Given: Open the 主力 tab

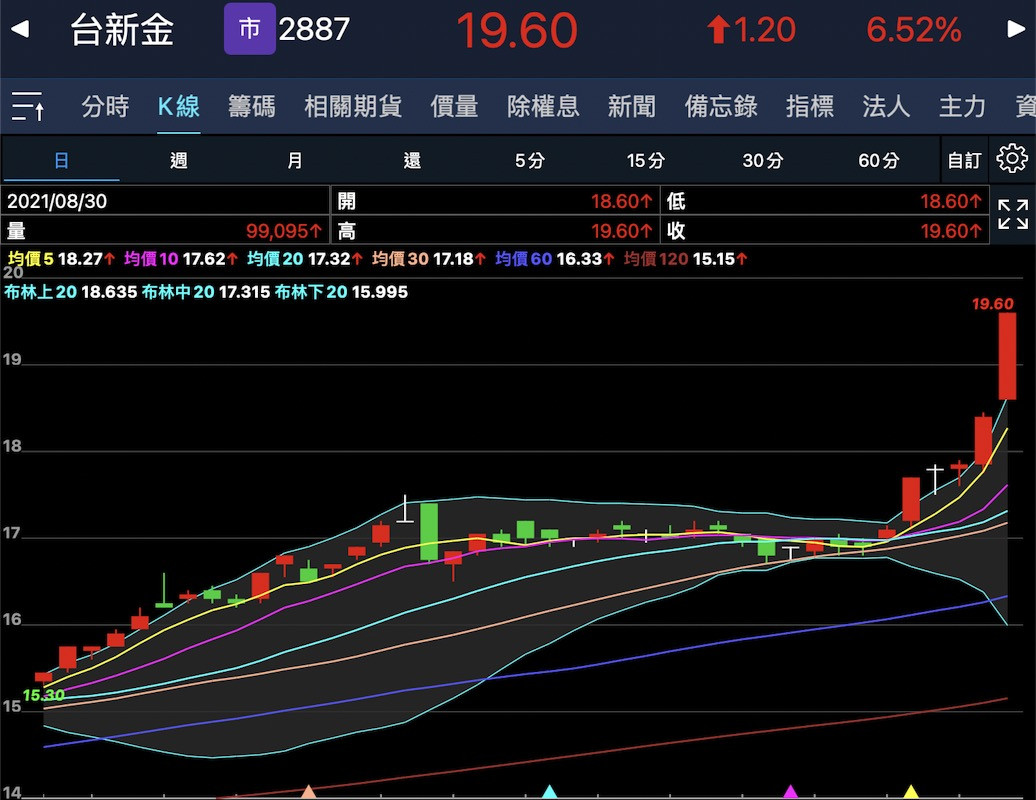Looking at the screenshot, I should (963, 106).
